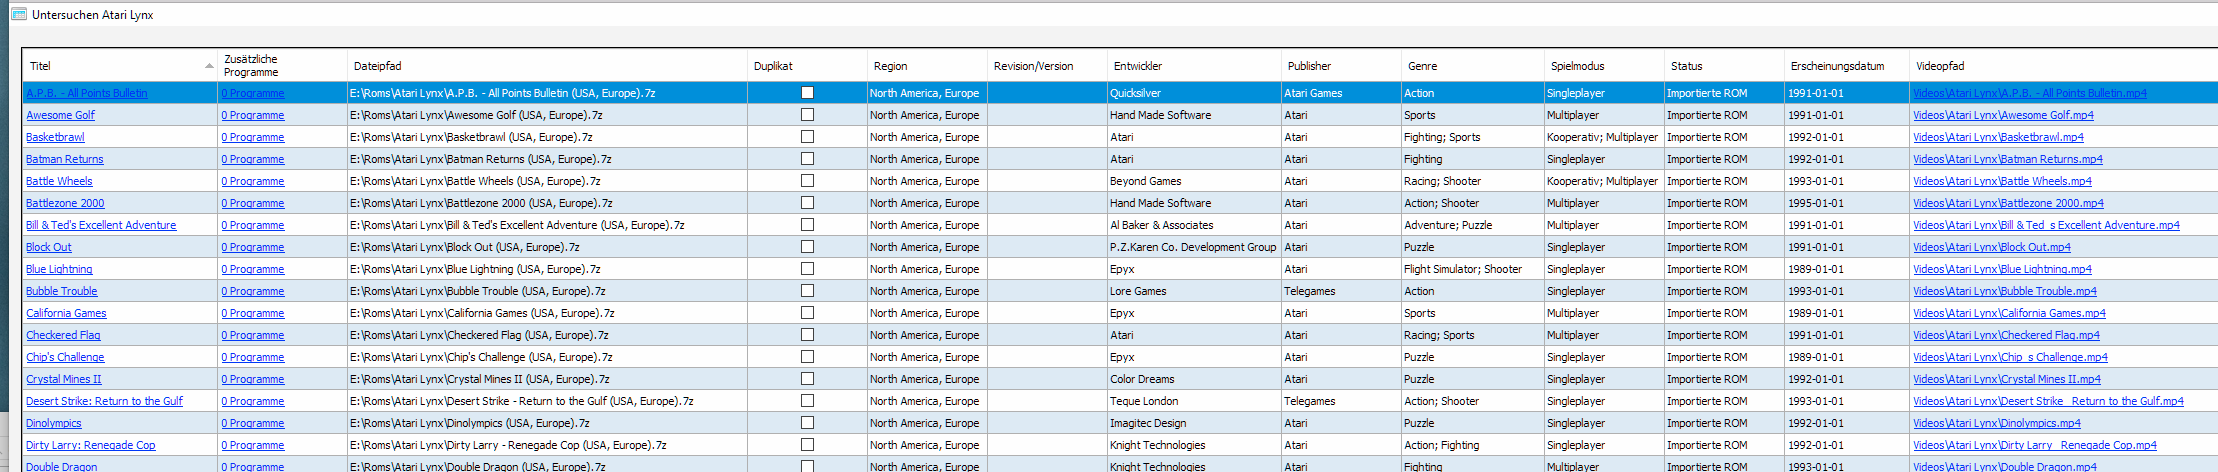Open the Bubble Trouble title link
Image resolution: width=2218 pixels, height=472 pixels.
click(x=61, y=291)
